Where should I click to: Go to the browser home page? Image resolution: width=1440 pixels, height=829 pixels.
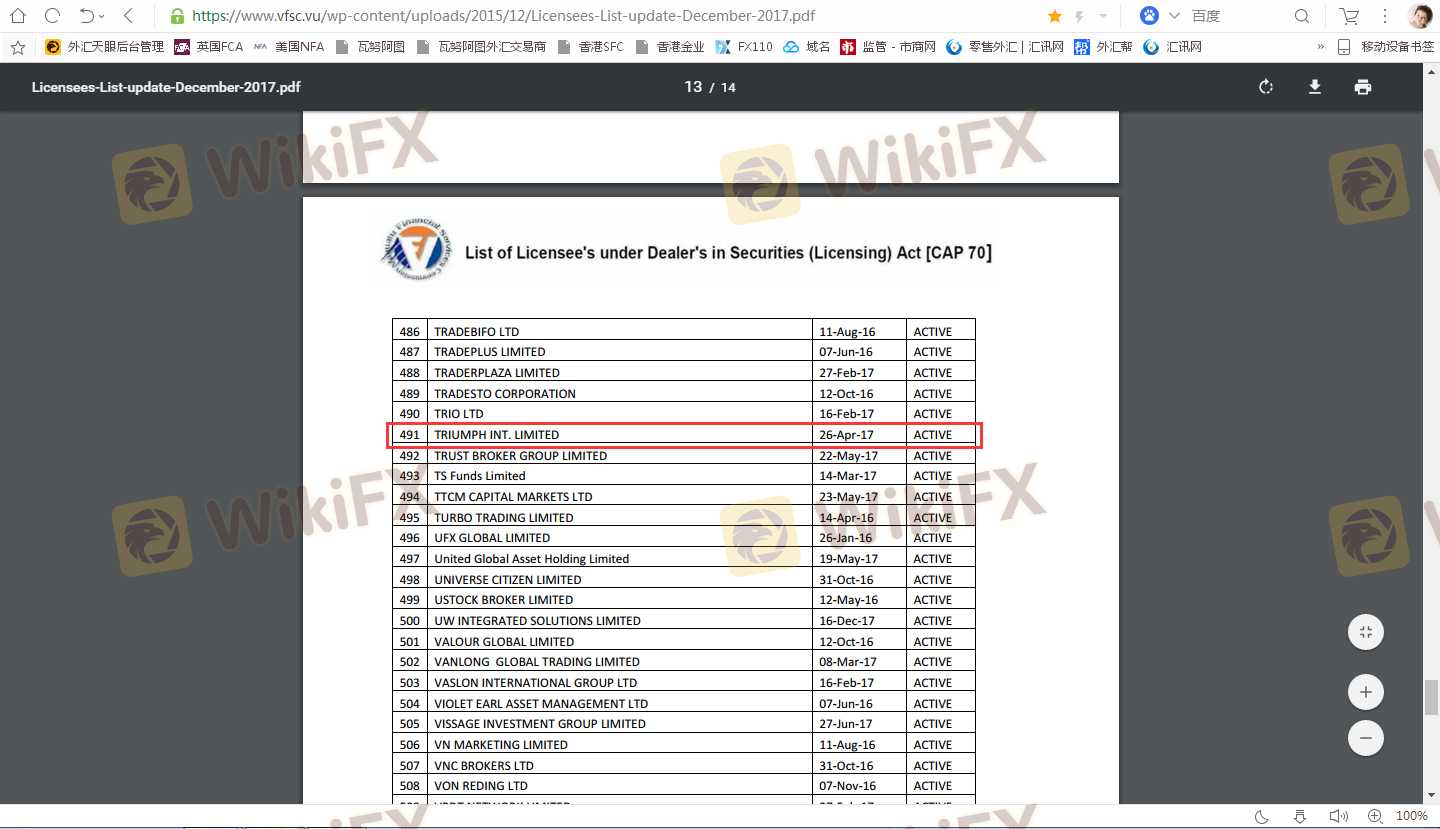click(18, 16)
